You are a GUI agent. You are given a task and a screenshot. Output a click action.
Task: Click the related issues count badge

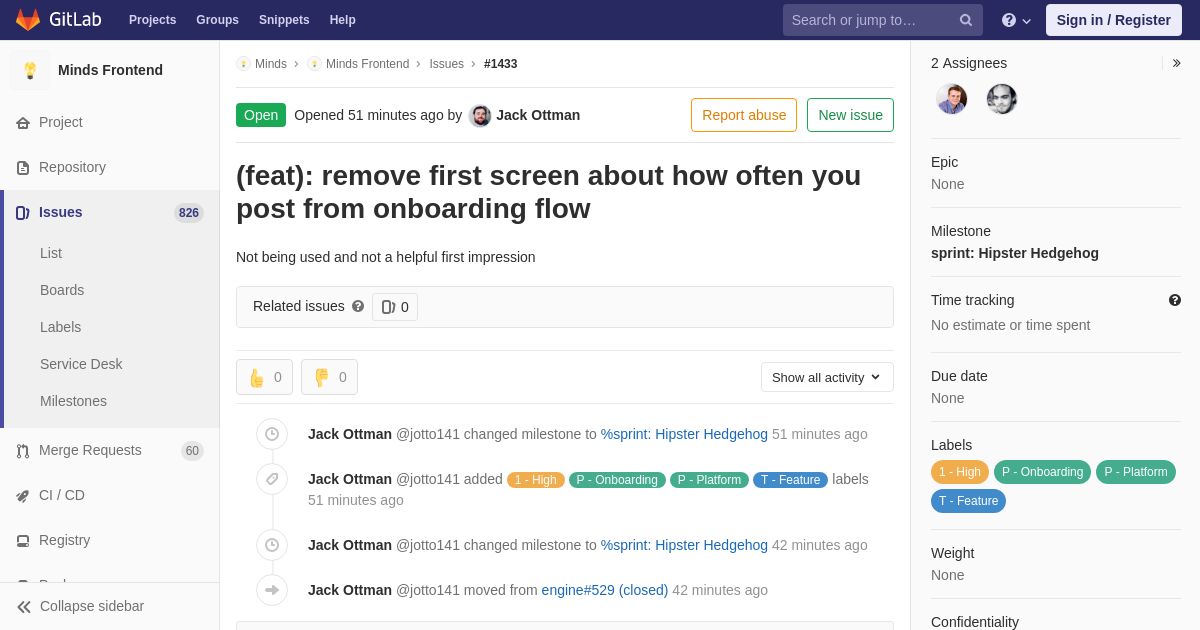click(x=395, y=307)
